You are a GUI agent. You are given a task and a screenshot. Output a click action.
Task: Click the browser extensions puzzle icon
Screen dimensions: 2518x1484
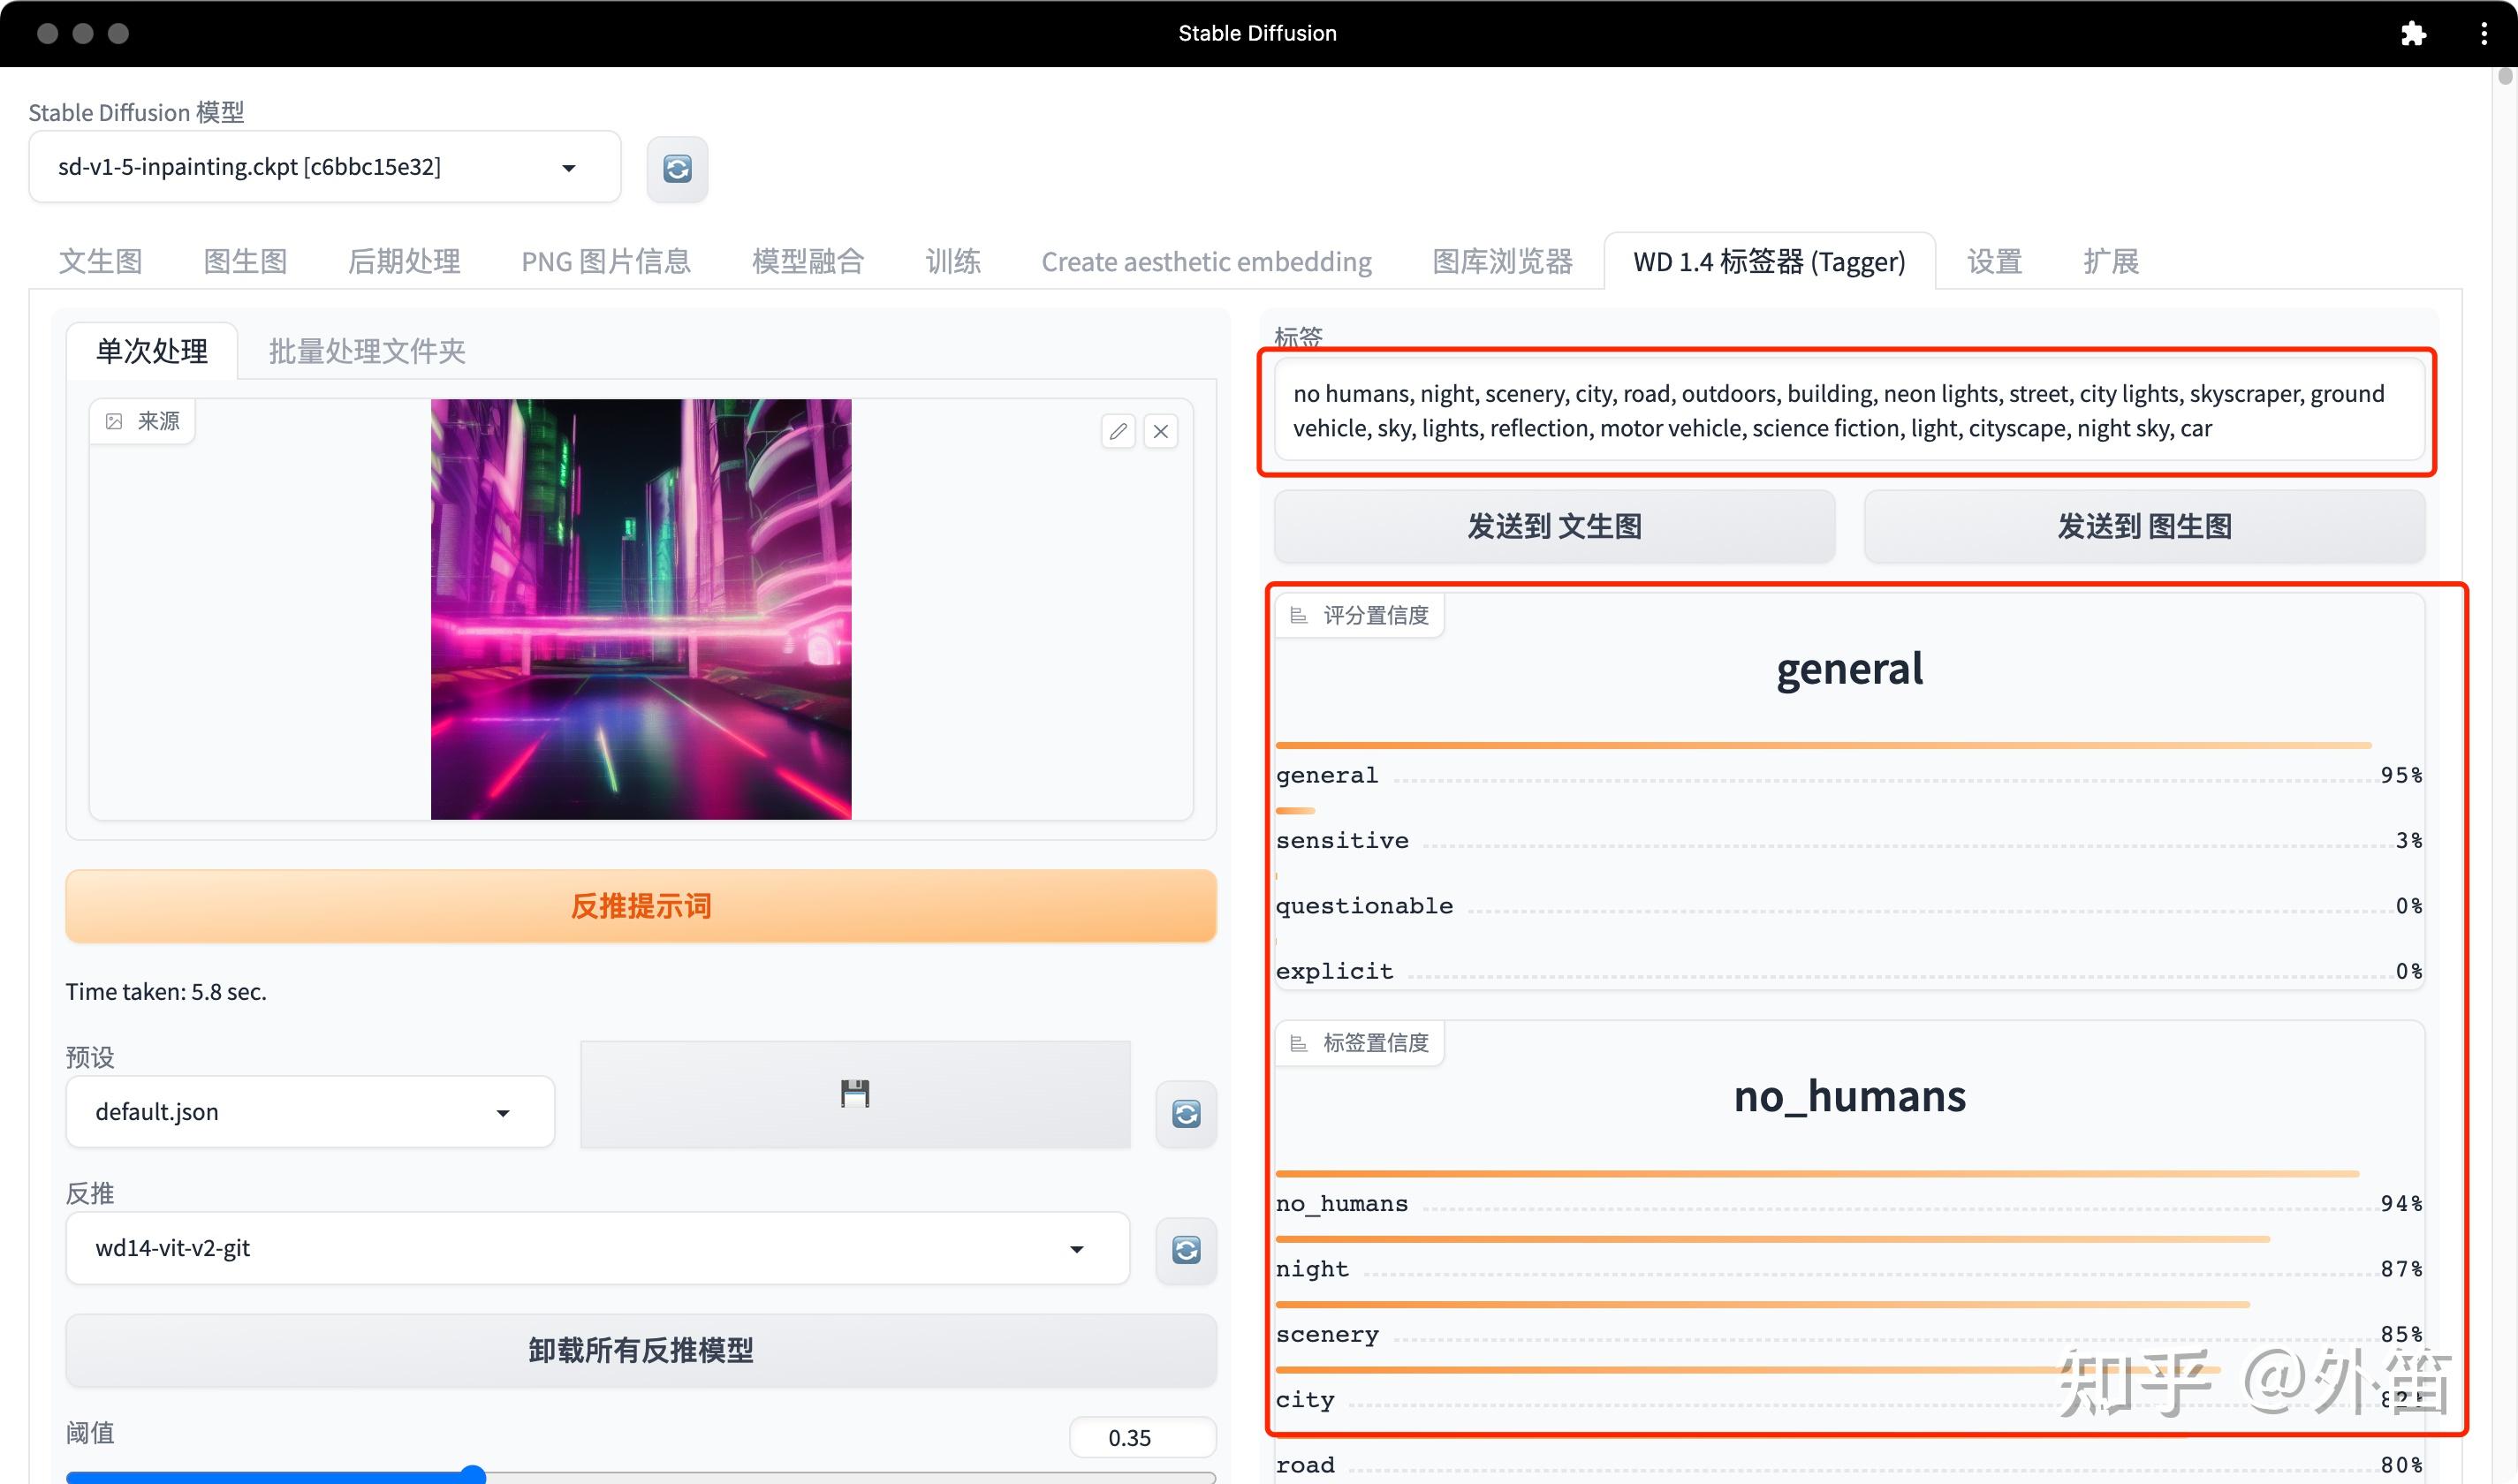pos(2413,34)
